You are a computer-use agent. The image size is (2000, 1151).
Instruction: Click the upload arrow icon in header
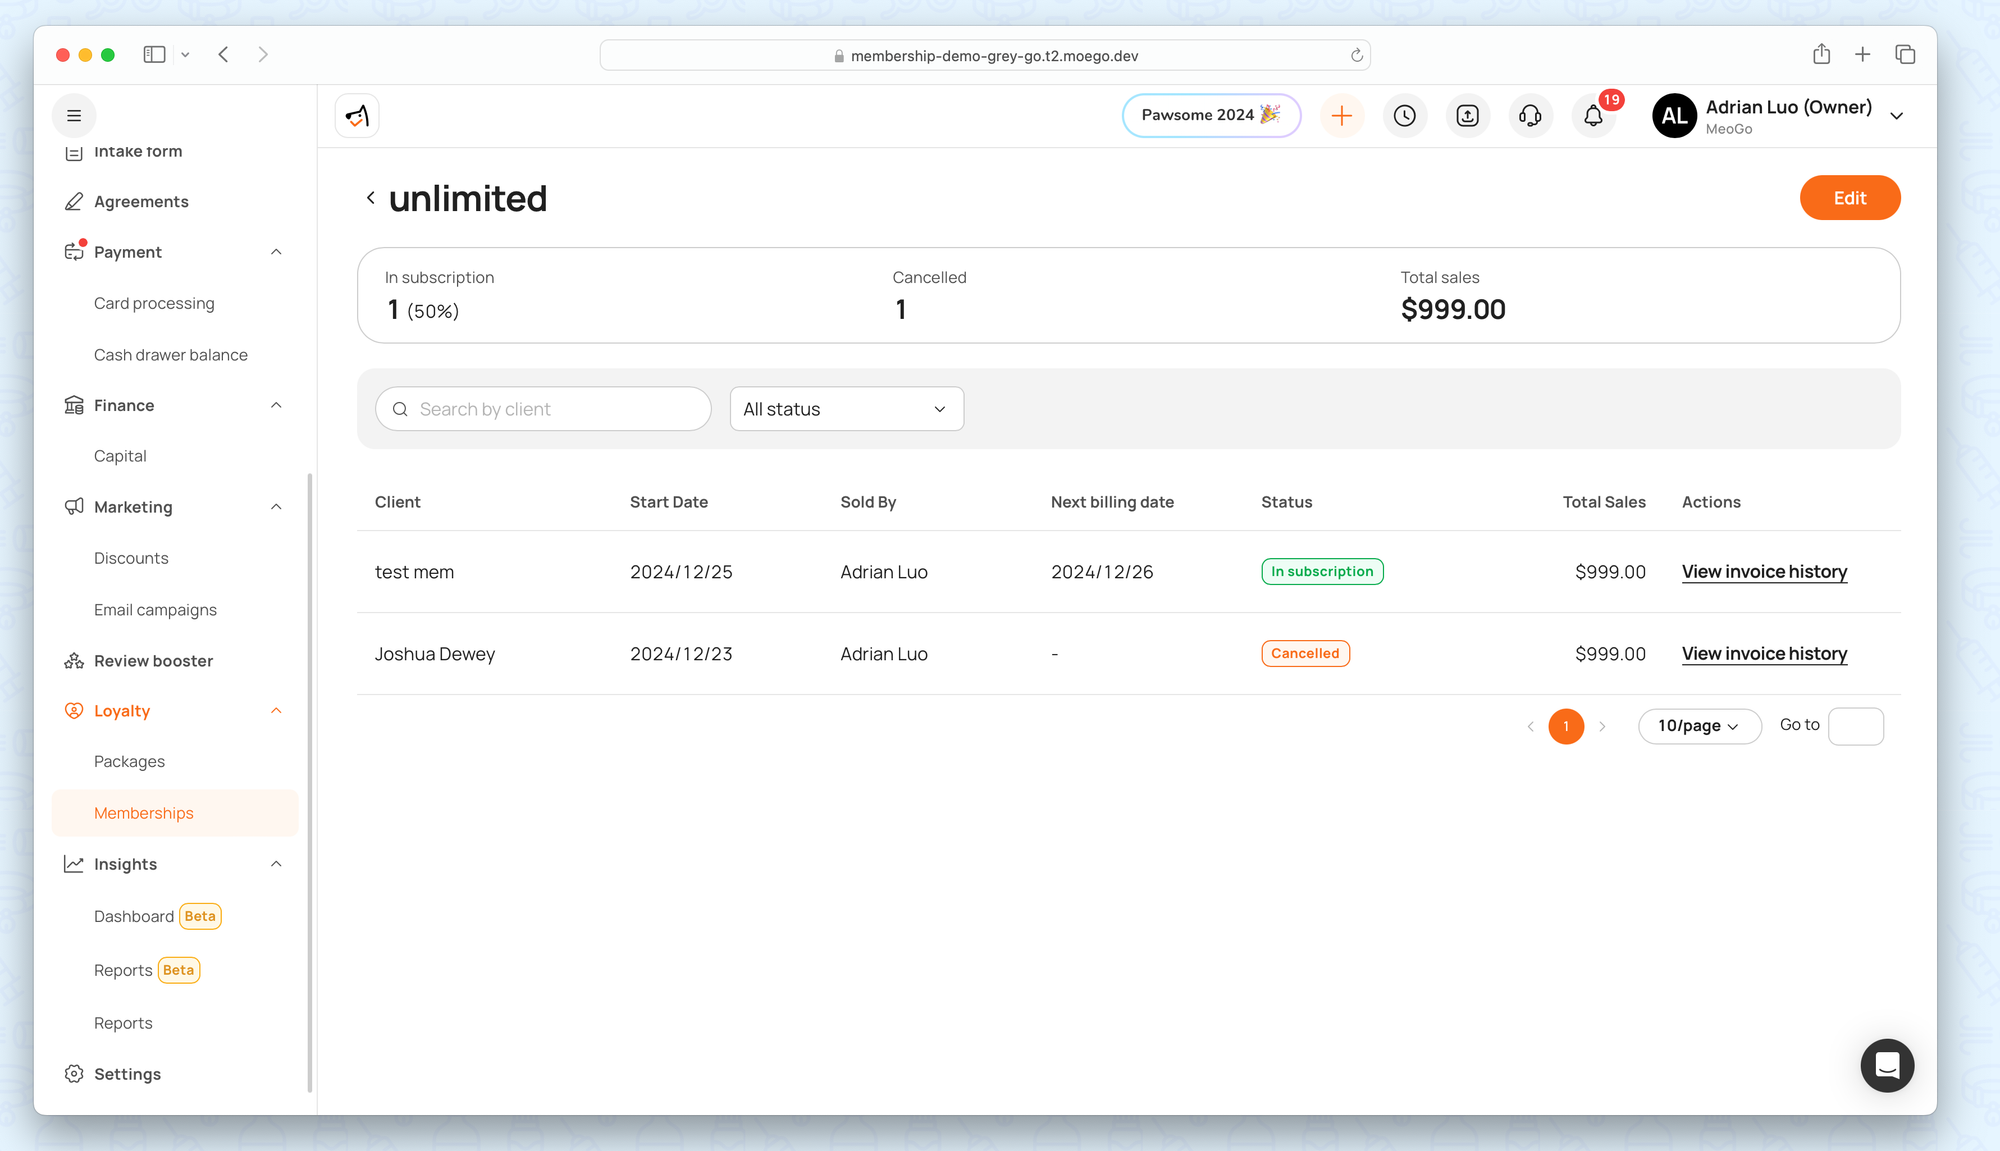[1467, 116]
